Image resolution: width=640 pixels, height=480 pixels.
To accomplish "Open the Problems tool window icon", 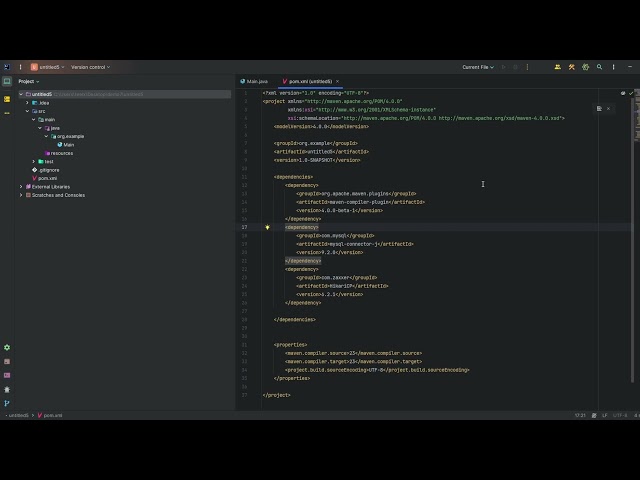I will (x=7, y=389).
